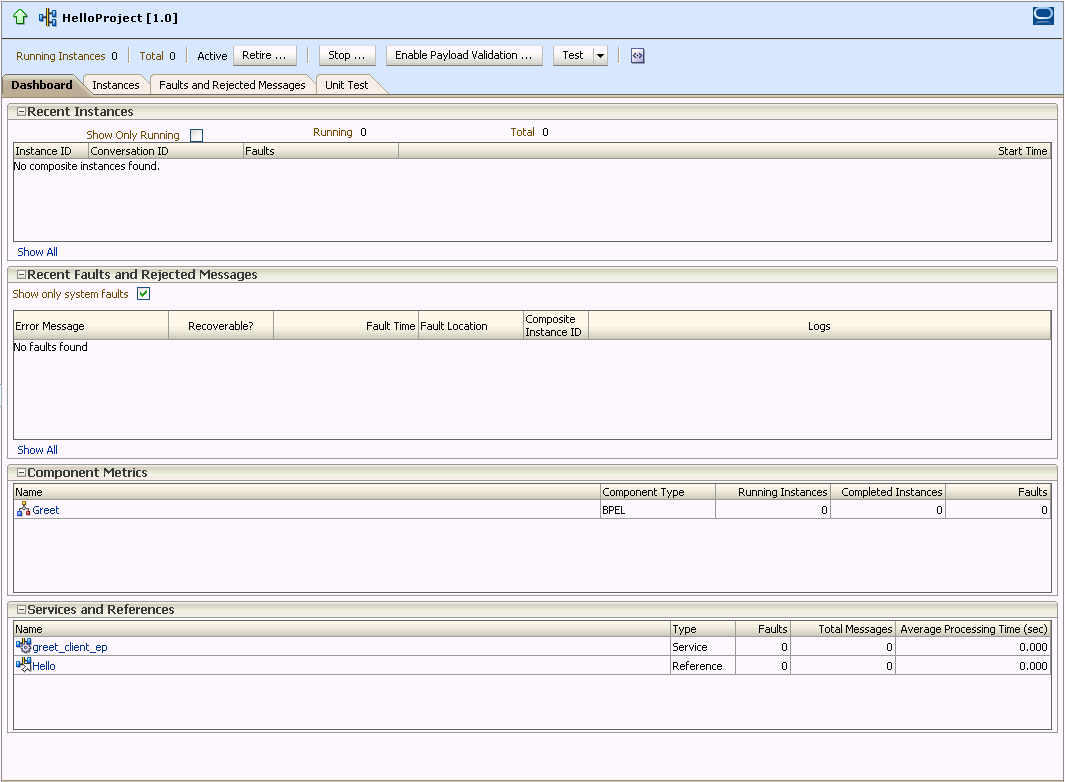Click the Active status label
The width and height of the screenshot is (1065, 782).
point(212,56)
